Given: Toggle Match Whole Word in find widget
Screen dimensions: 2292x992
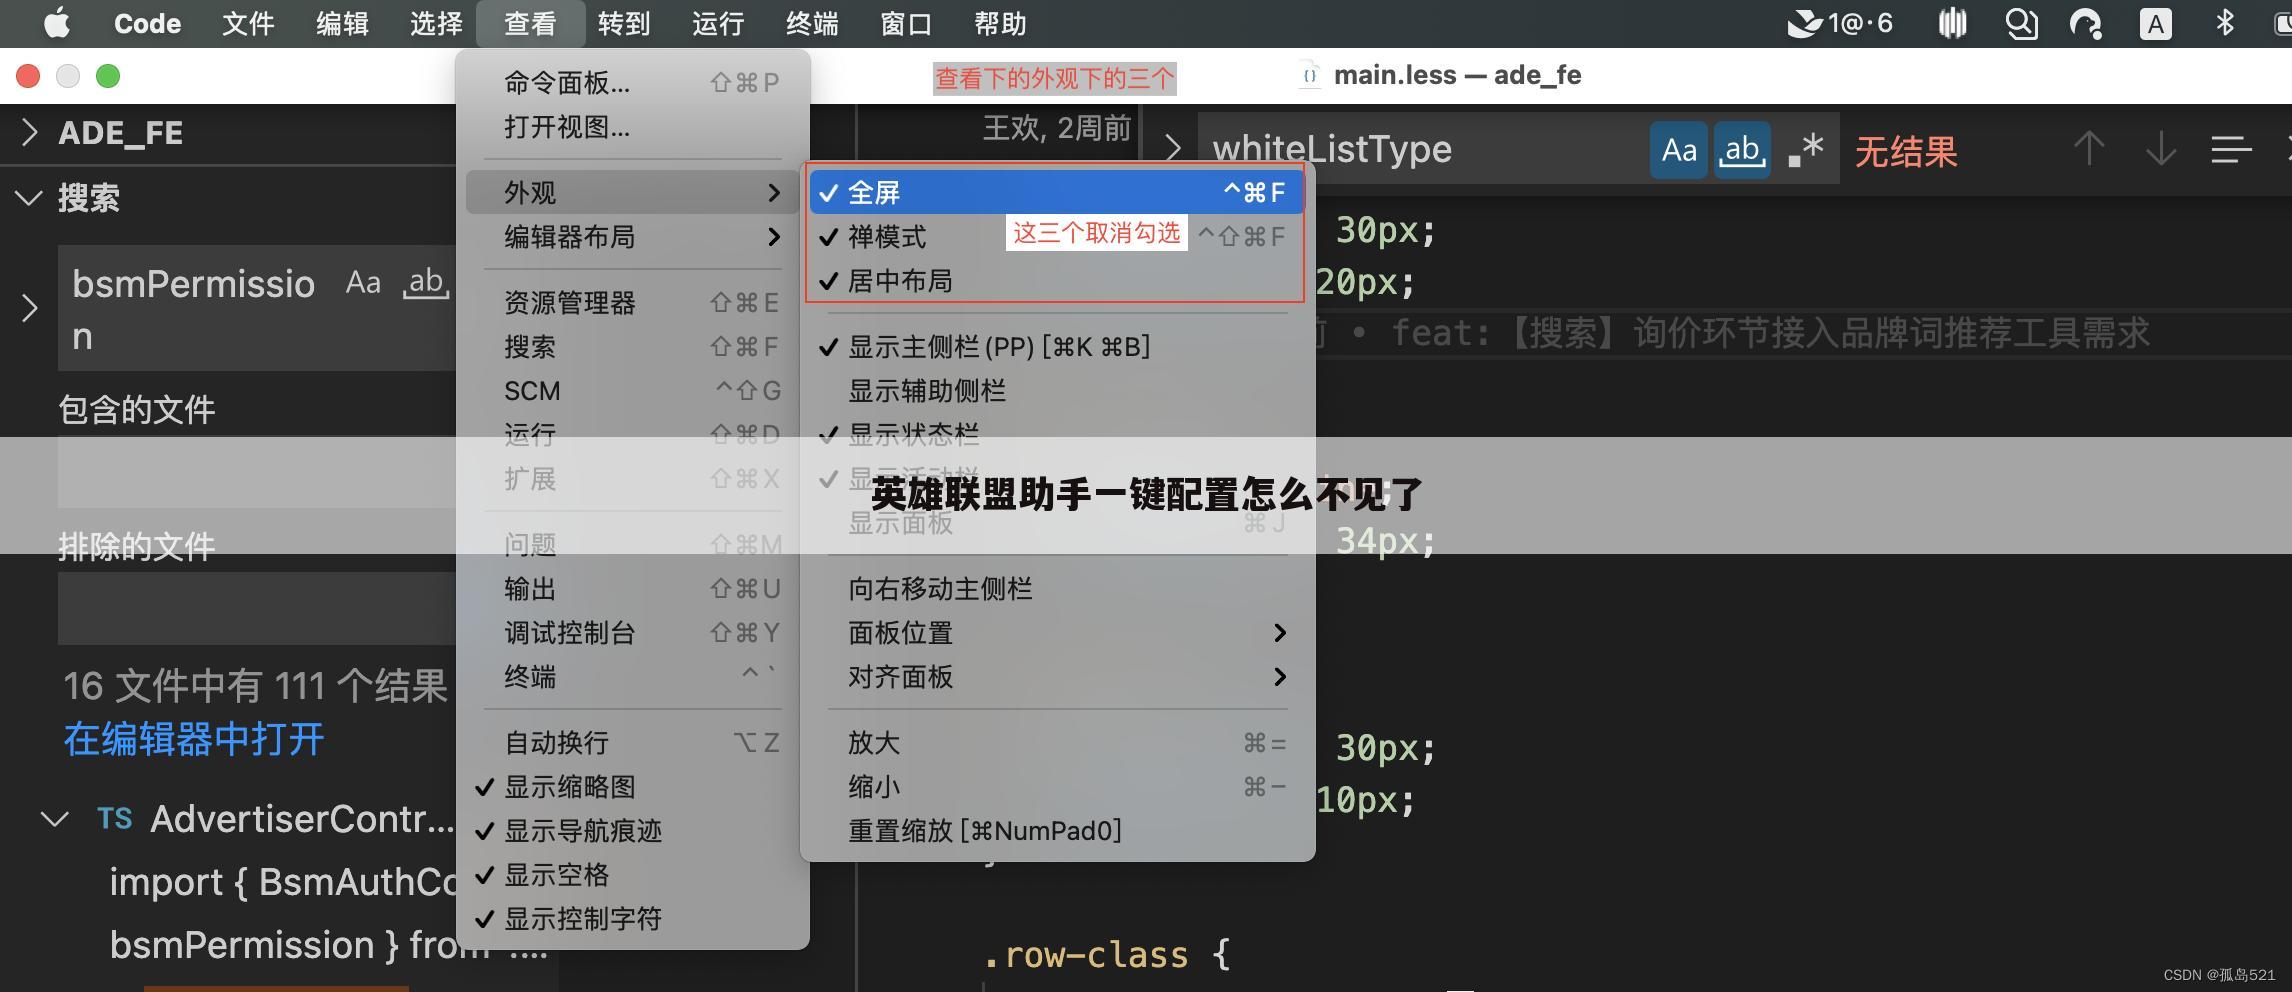Looking at the screenshot, I should point(1742,150).
